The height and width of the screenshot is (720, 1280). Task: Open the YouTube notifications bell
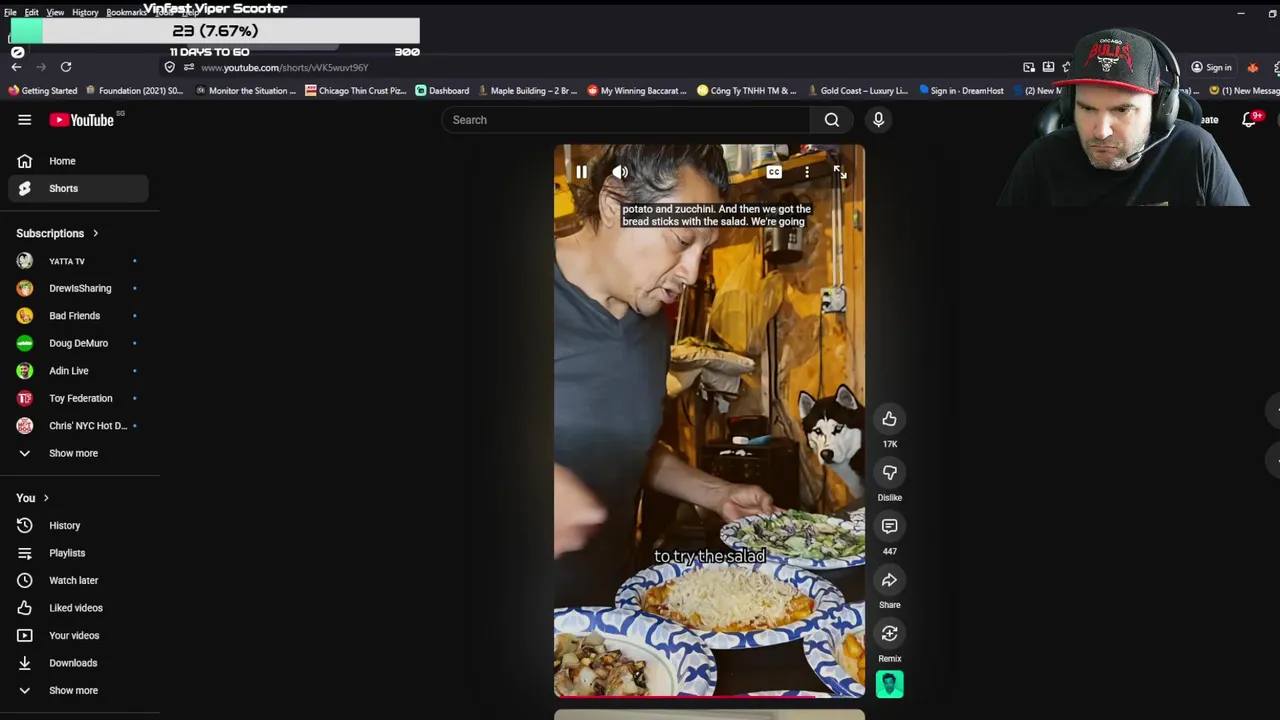1249,120
